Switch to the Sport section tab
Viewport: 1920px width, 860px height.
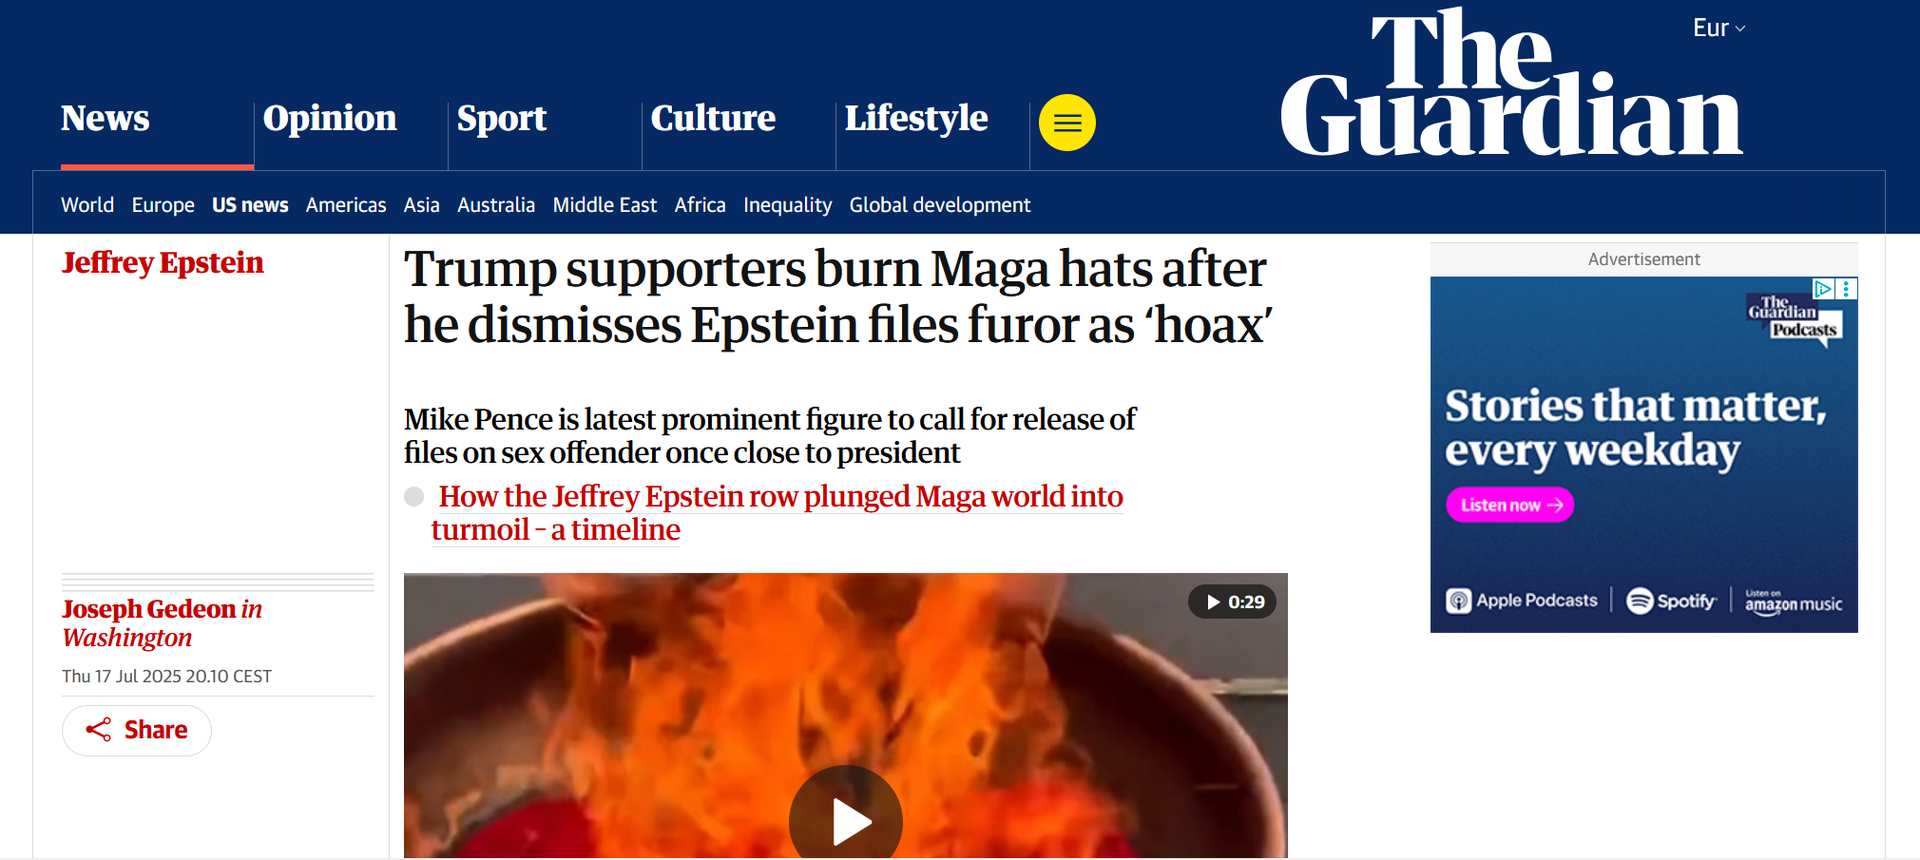(x=502, y=118)
